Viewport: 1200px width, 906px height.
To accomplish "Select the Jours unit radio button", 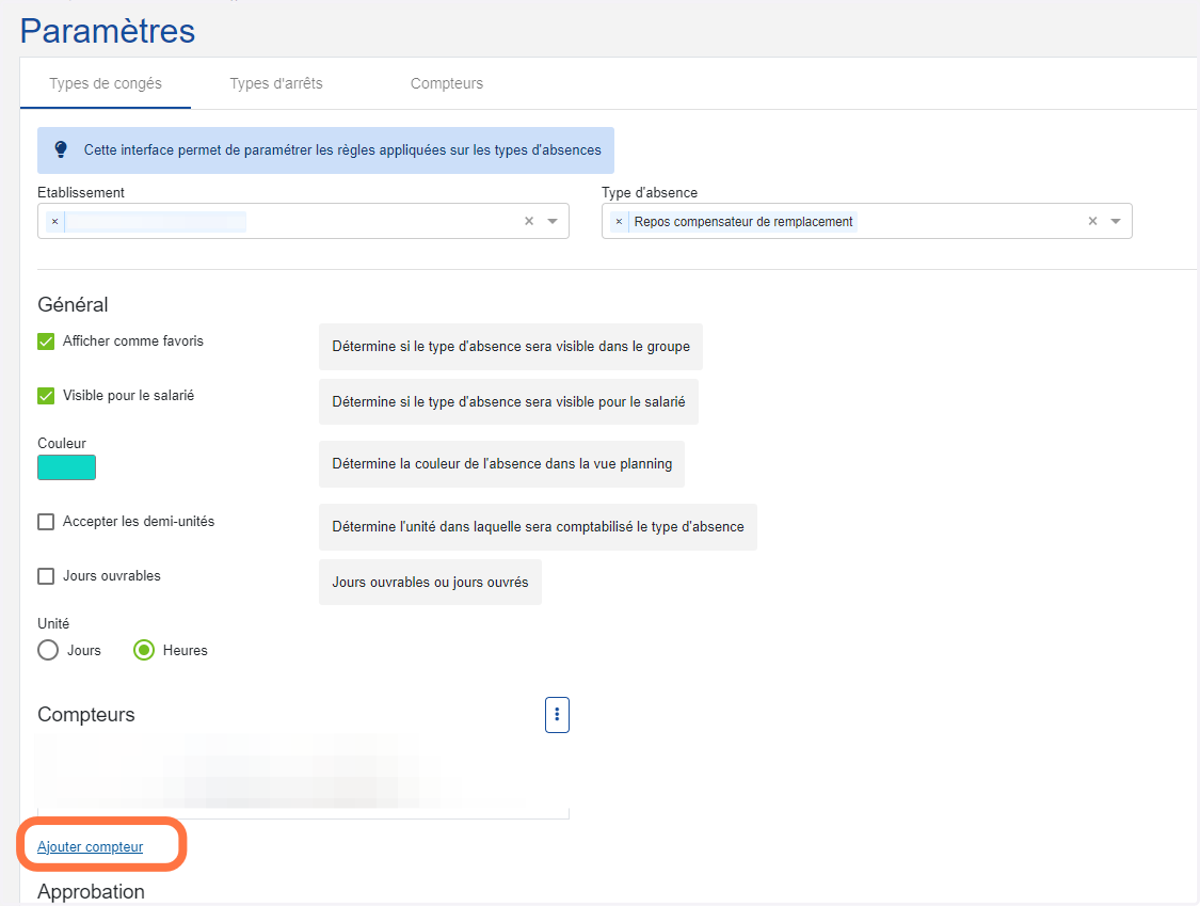I will [48, 651].
